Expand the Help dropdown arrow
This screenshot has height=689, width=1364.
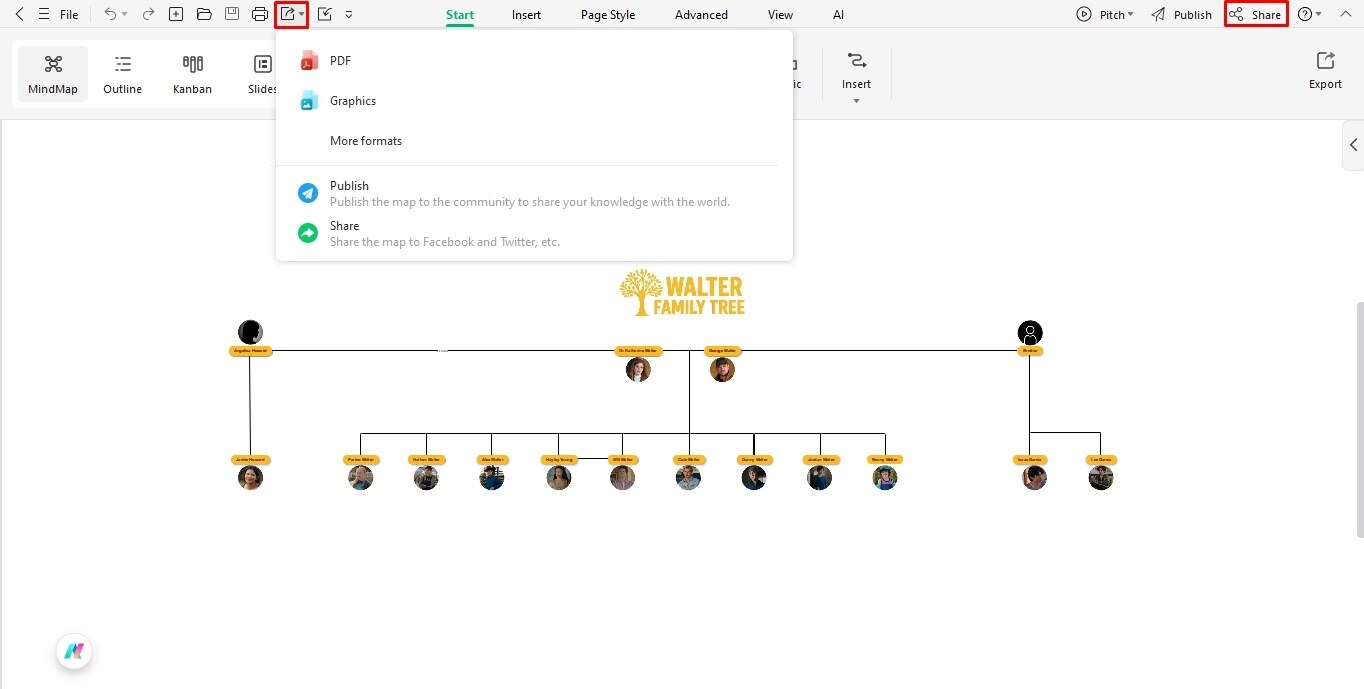[x=1318, y=14]
